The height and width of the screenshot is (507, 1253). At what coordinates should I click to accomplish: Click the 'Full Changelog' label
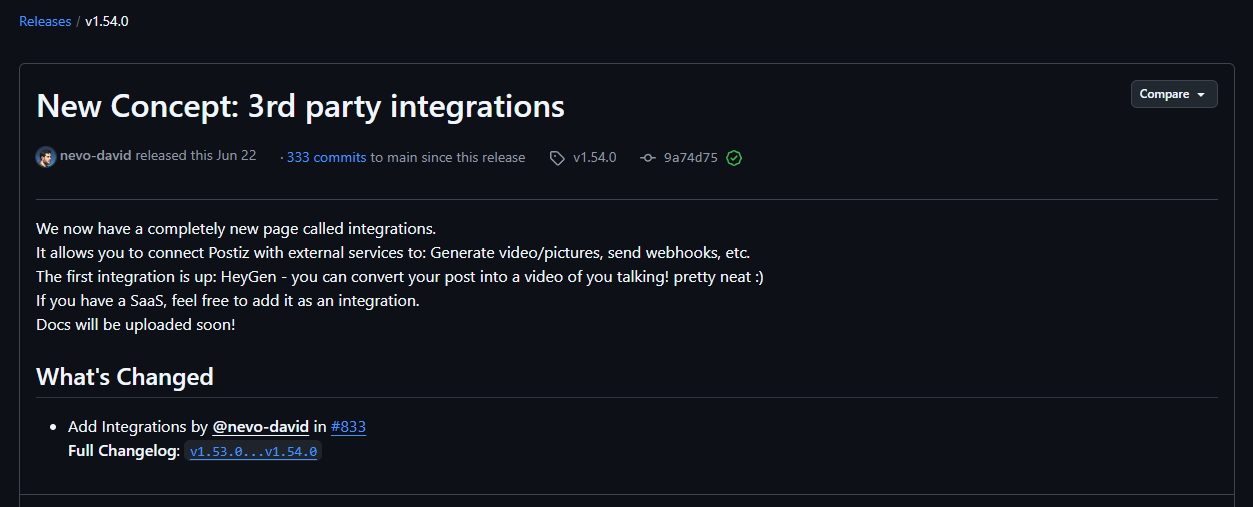(x=124, y=451)
